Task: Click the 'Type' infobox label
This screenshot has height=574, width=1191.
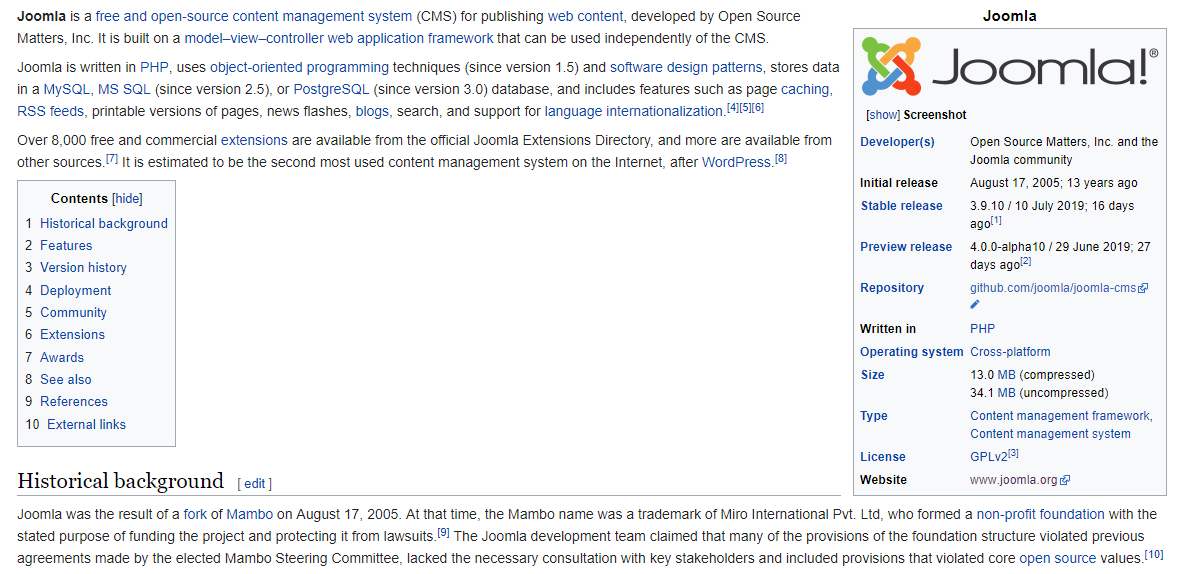Action: click(874, 415)
